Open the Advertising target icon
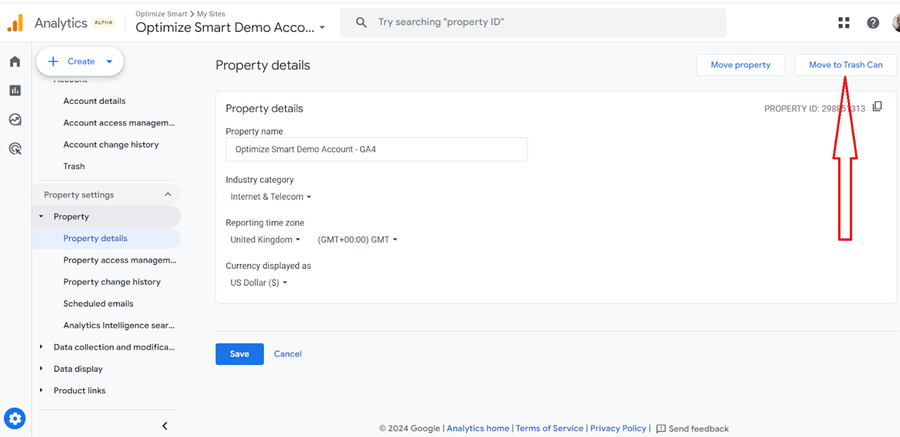900x437 pixels. 15,149
